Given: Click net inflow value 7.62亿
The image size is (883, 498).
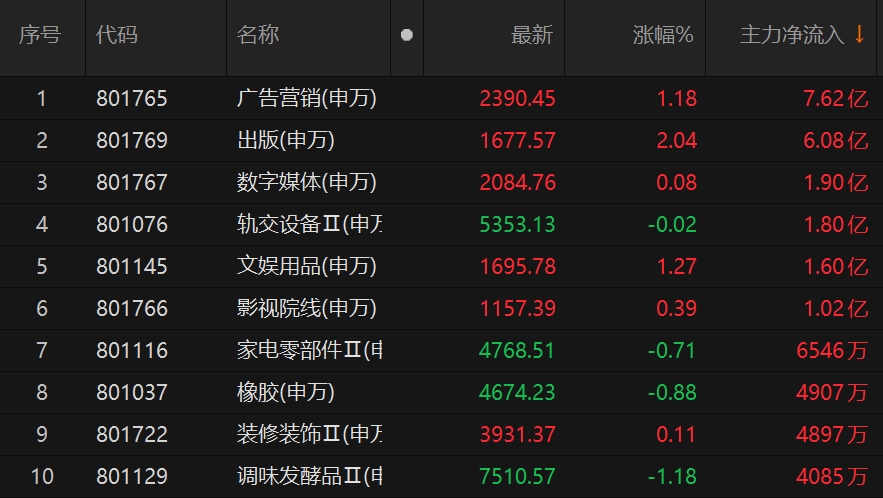Looking at the screenshot, I should [836, 99].
